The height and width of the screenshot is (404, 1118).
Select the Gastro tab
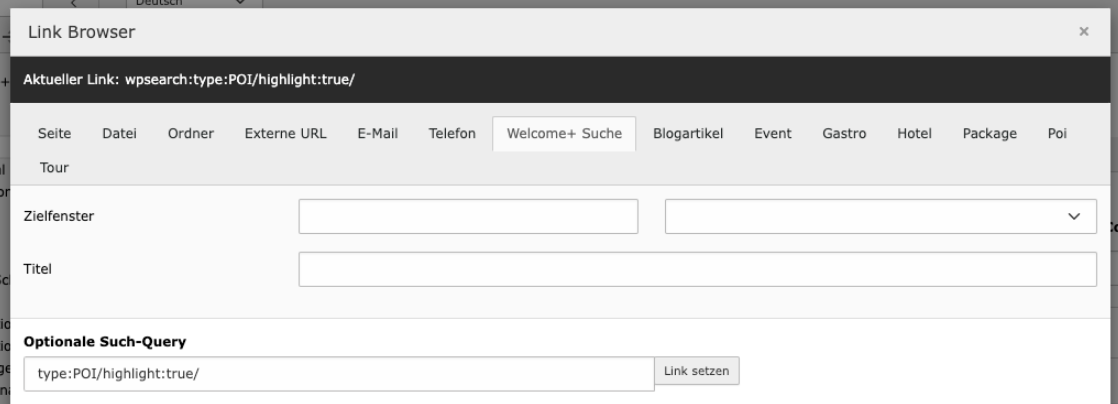(844, 134)
